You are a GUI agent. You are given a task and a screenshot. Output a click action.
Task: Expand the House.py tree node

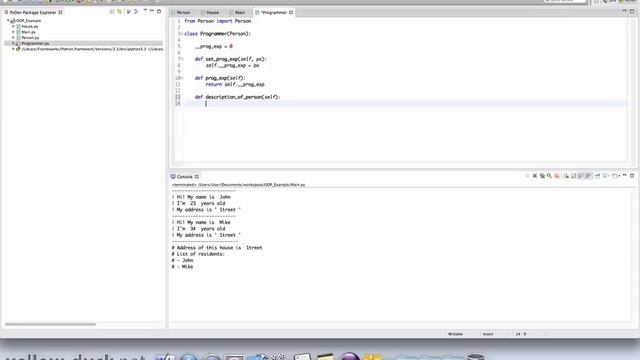(13, 26)
